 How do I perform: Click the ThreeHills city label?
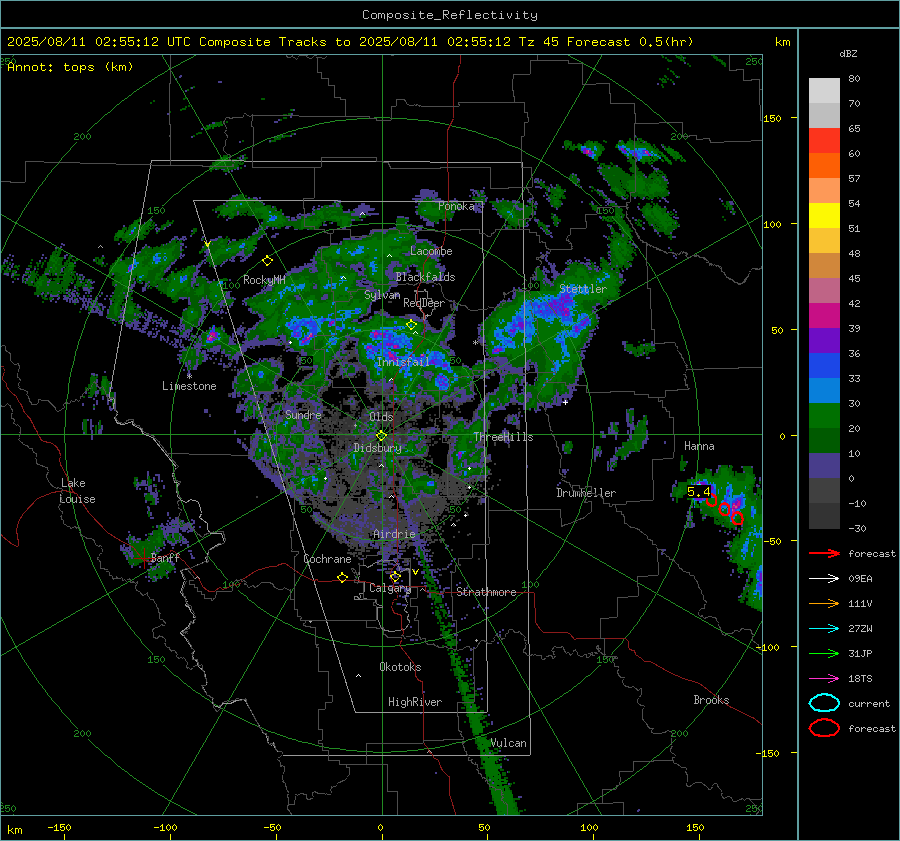tap(503, 437)
